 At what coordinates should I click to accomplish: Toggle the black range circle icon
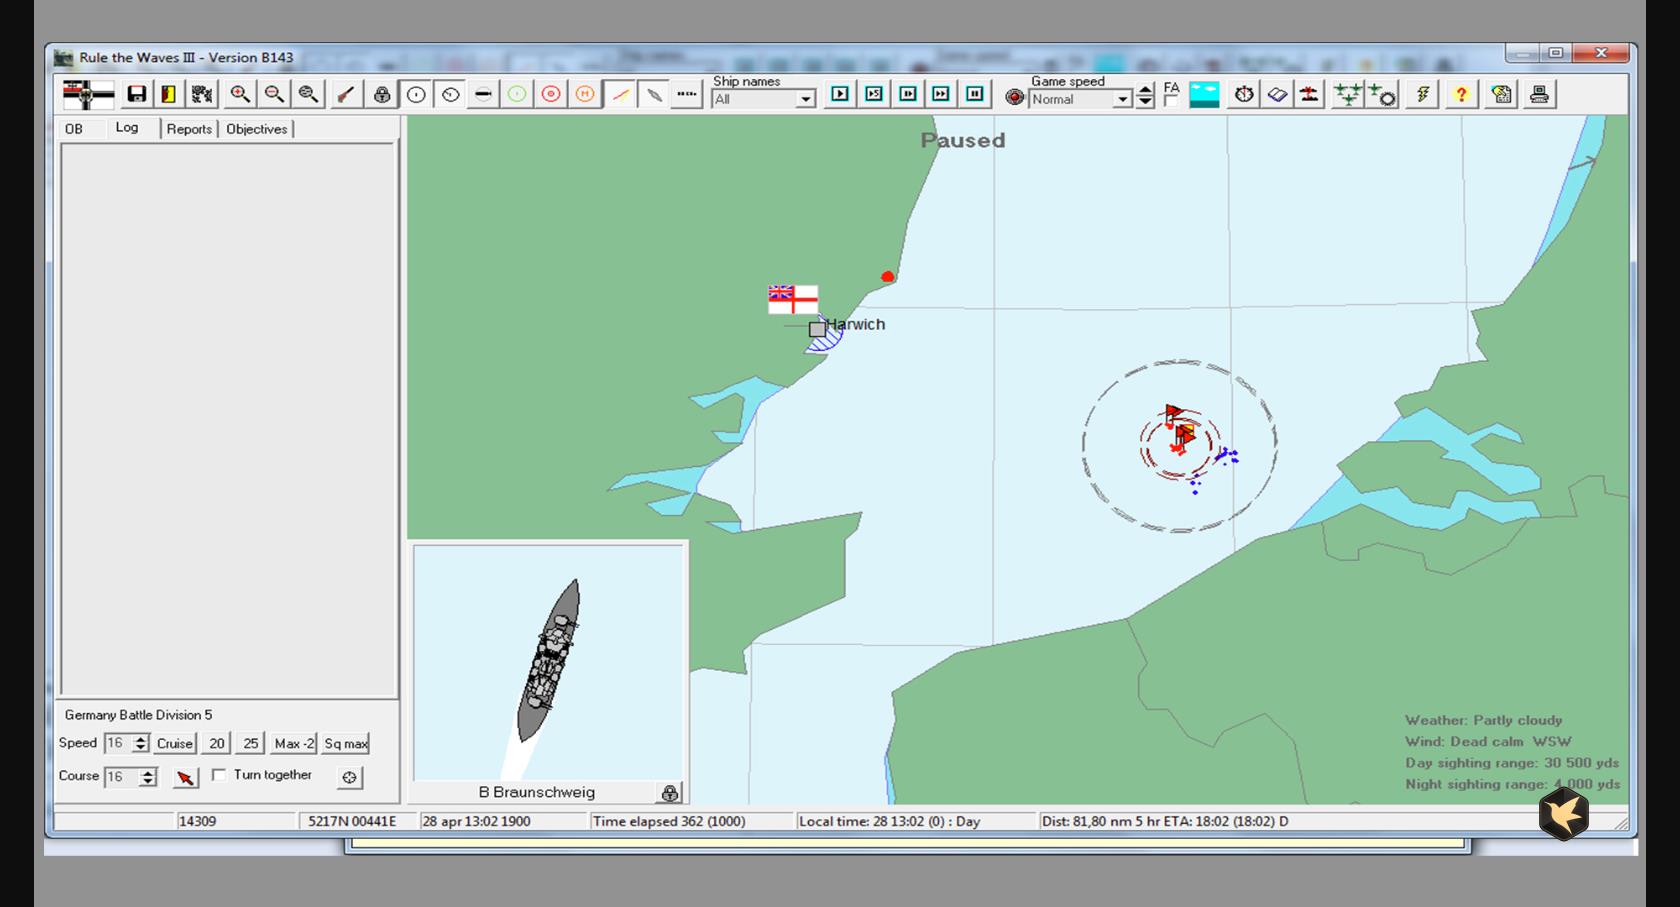[x=416, y=94]
